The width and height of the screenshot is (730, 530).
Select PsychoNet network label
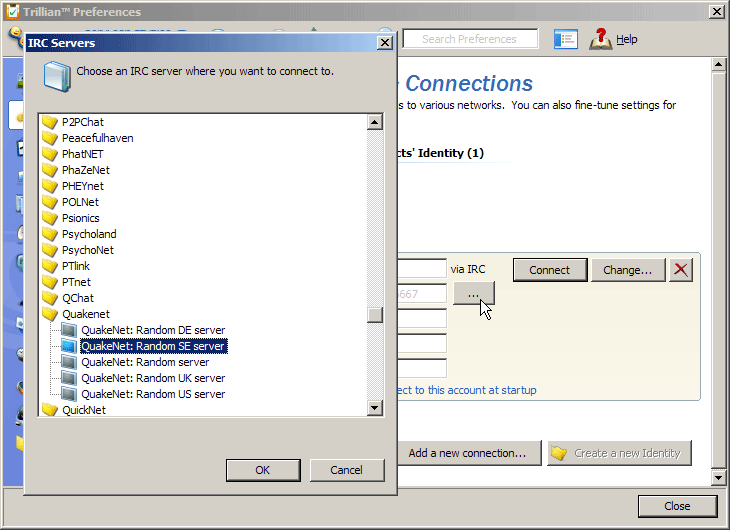coord(88,250)
